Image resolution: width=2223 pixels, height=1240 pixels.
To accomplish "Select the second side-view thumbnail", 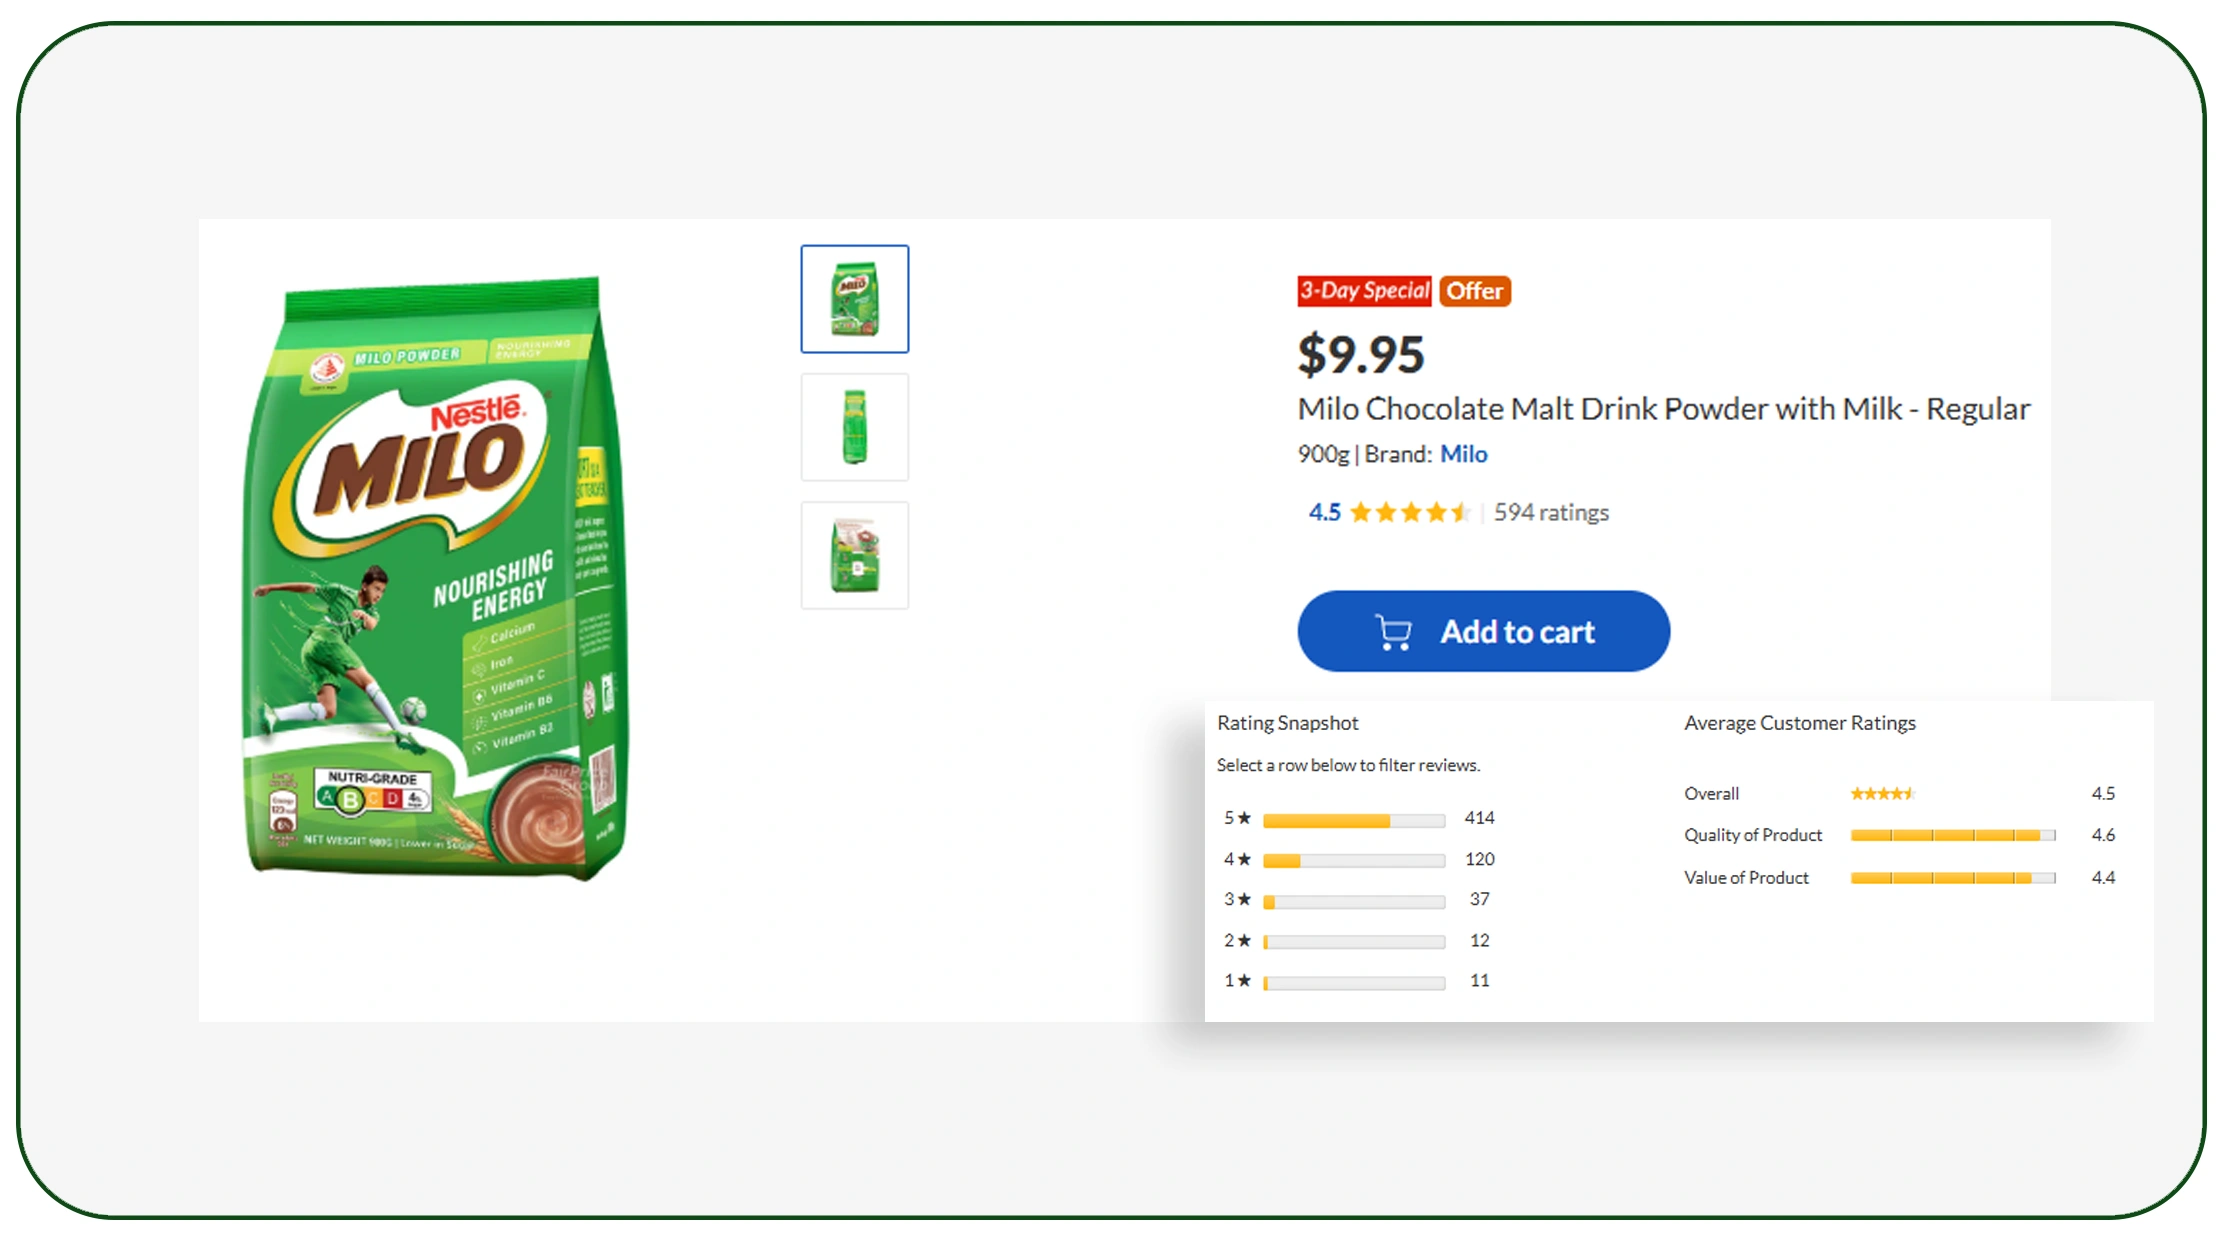I will pyautogui.click(x=855, y=427).
